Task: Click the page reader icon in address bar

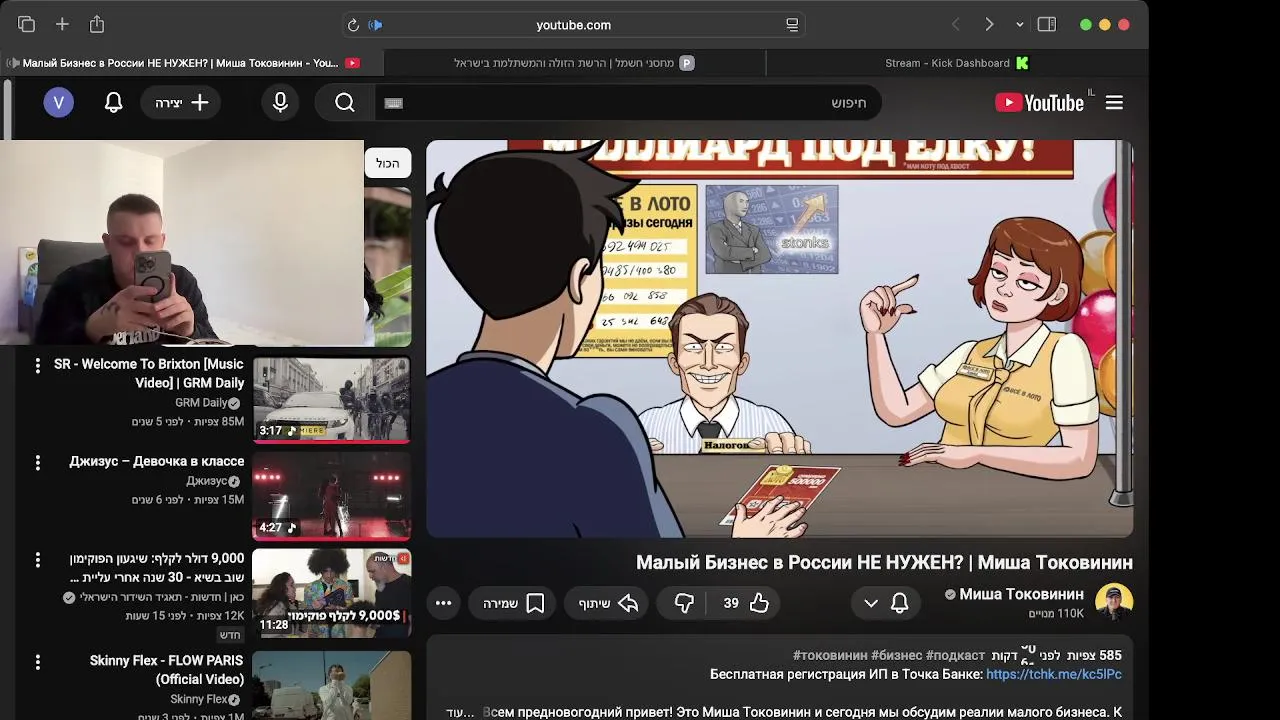Action: [x=792, y=25]
